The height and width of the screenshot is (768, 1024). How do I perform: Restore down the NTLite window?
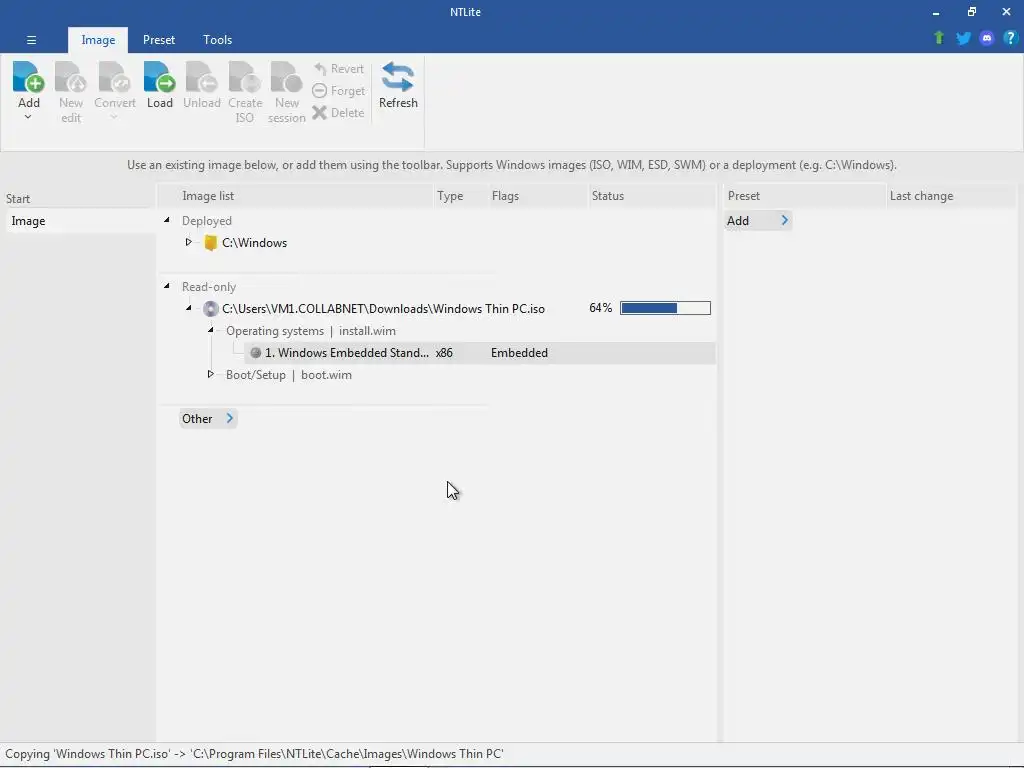pos(972,12)
